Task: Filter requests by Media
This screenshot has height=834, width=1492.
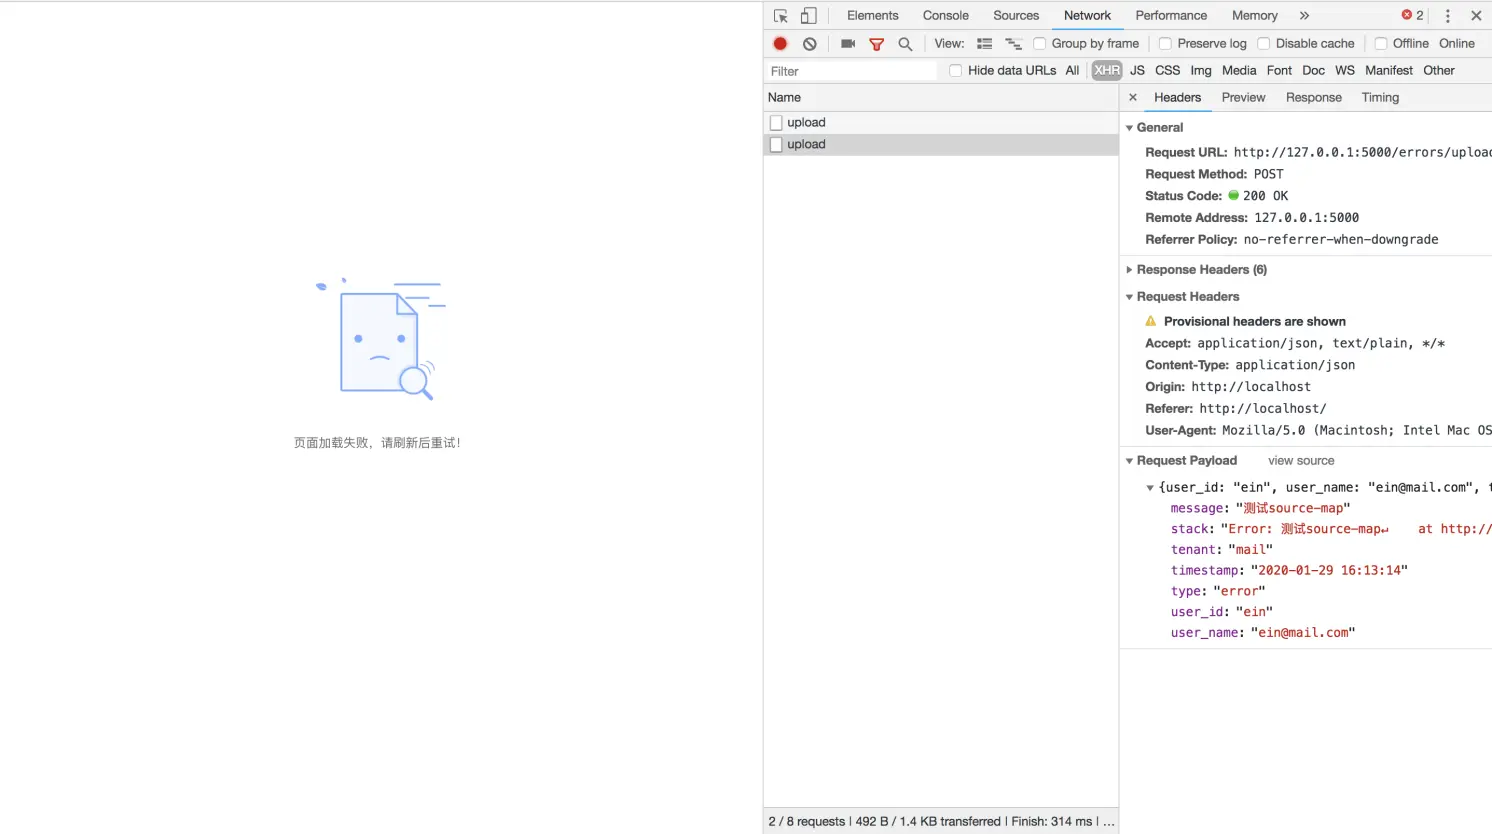Action: click(1239, 71)
